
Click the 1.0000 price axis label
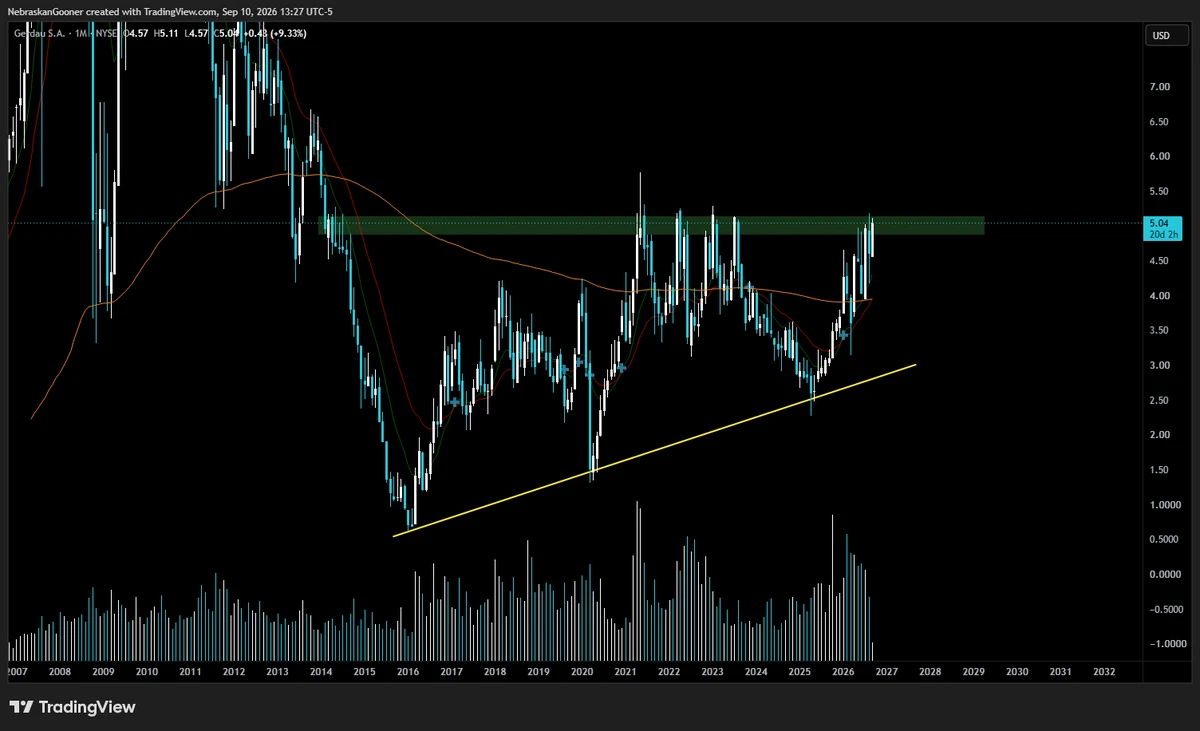[1163, 505]
